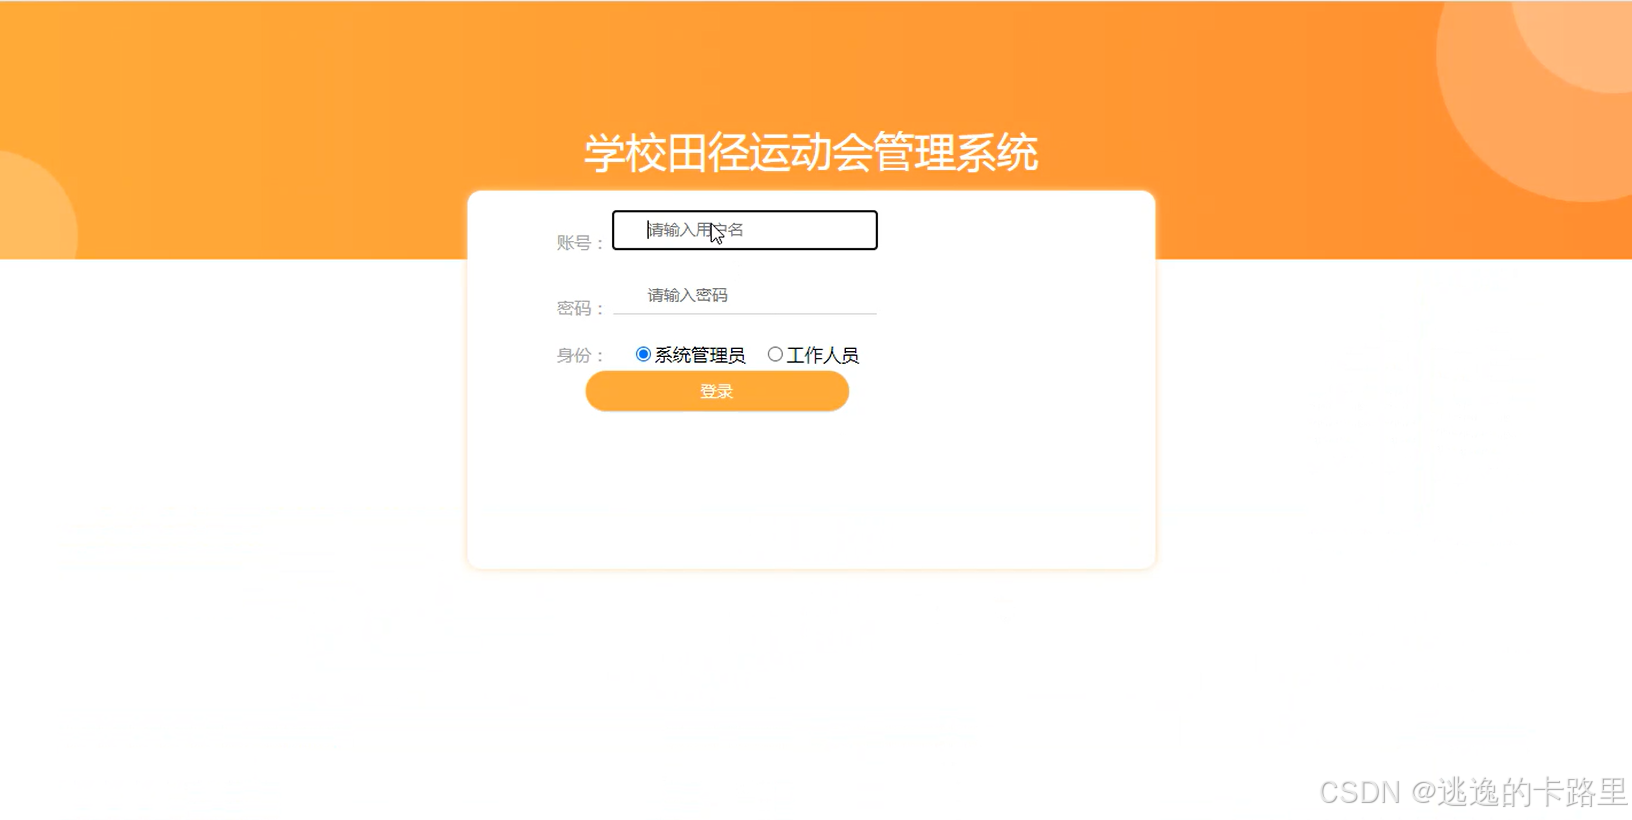The image size is (1632, 820).
Task: Click the half circle at the banner's left edge
Action: [35, 205]
